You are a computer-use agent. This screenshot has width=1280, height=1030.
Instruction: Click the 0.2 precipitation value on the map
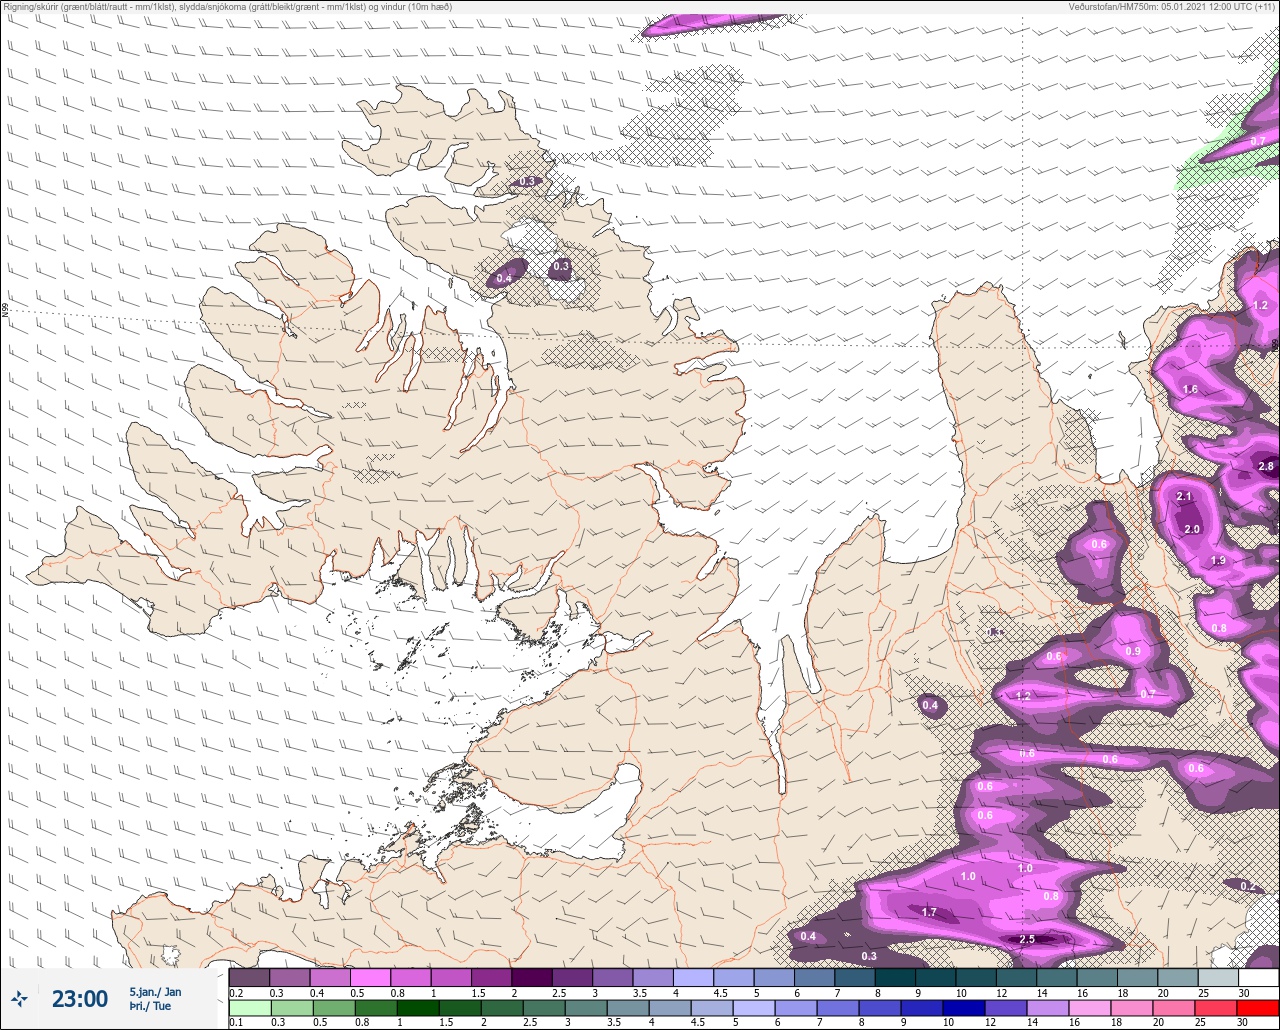click(1247, 886)
